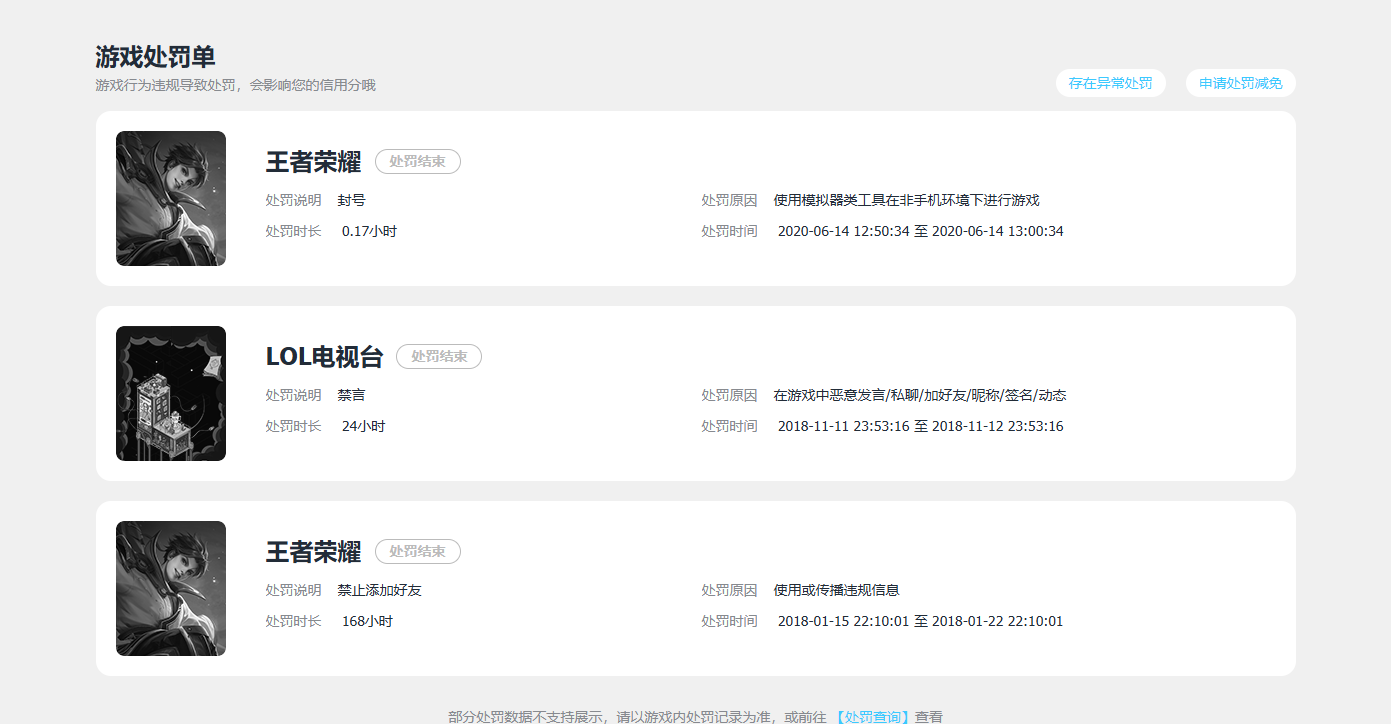Open the 王者荣耀 thumbnail in the 封号 card
Viewport: 1391px width, 724px height.
click(171, 198)
